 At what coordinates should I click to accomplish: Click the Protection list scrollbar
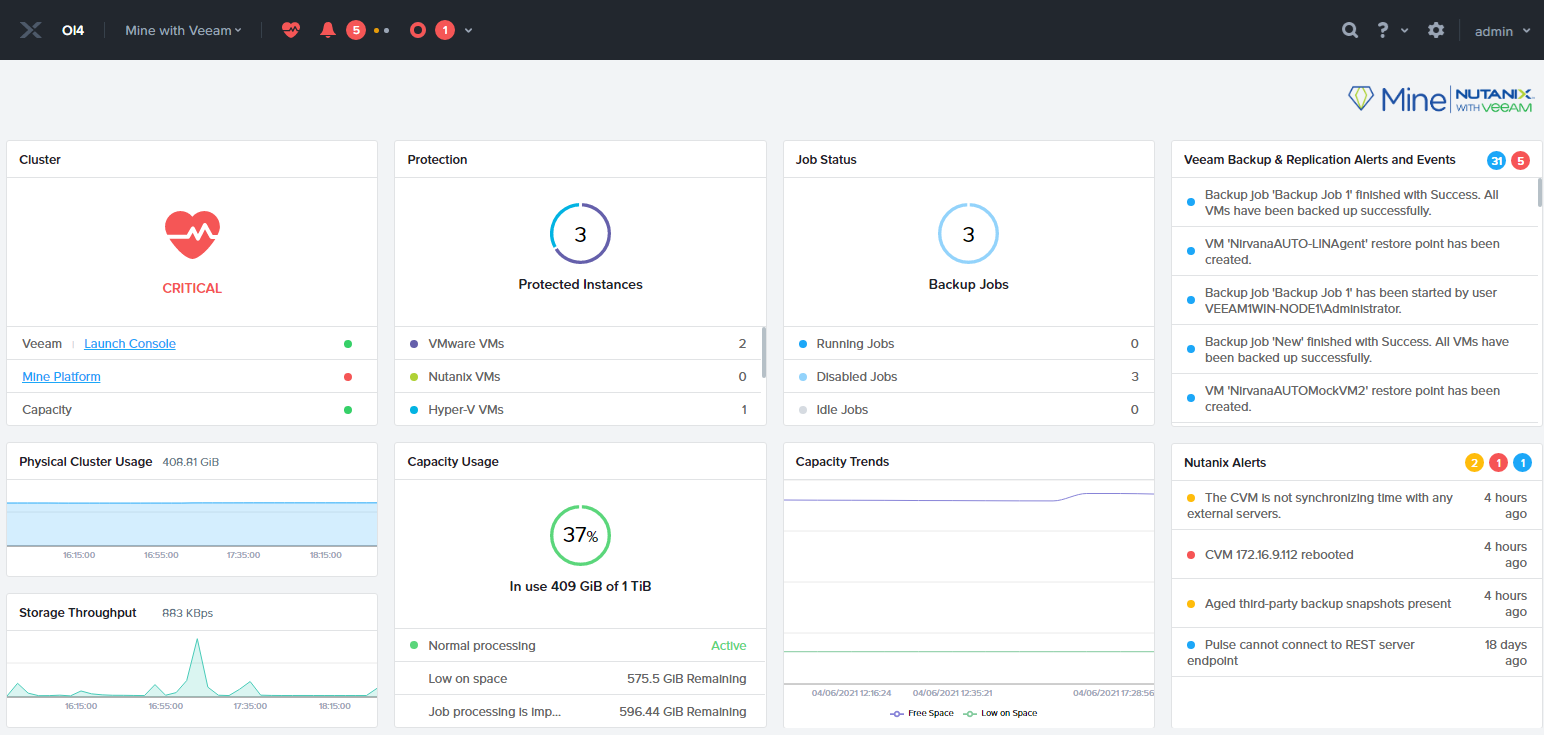pos(763,352)
